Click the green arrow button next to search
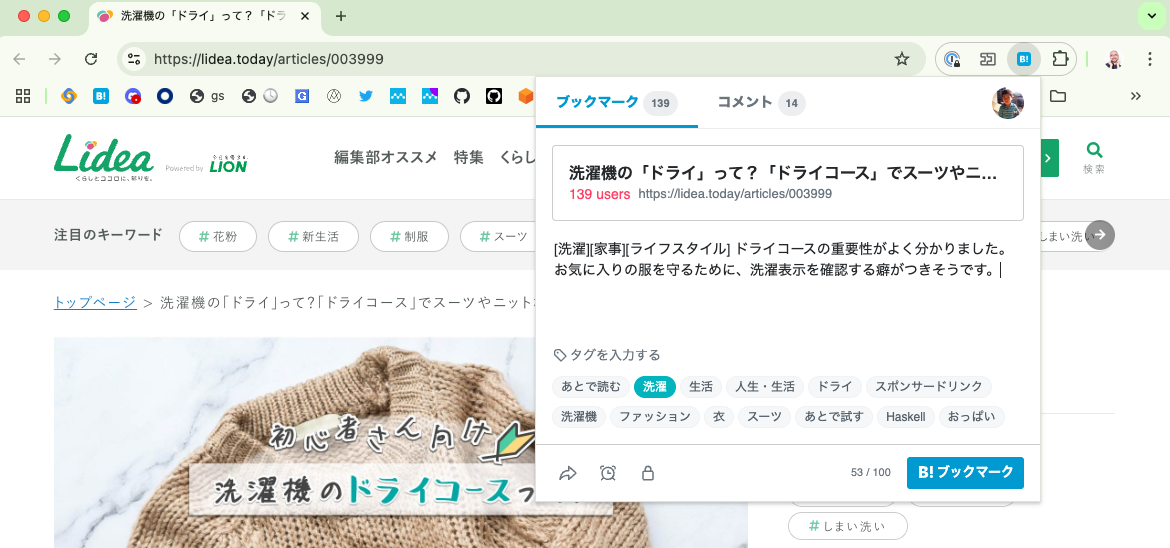The height and width of the screenshot is (548, 1170). (1048, 158)
